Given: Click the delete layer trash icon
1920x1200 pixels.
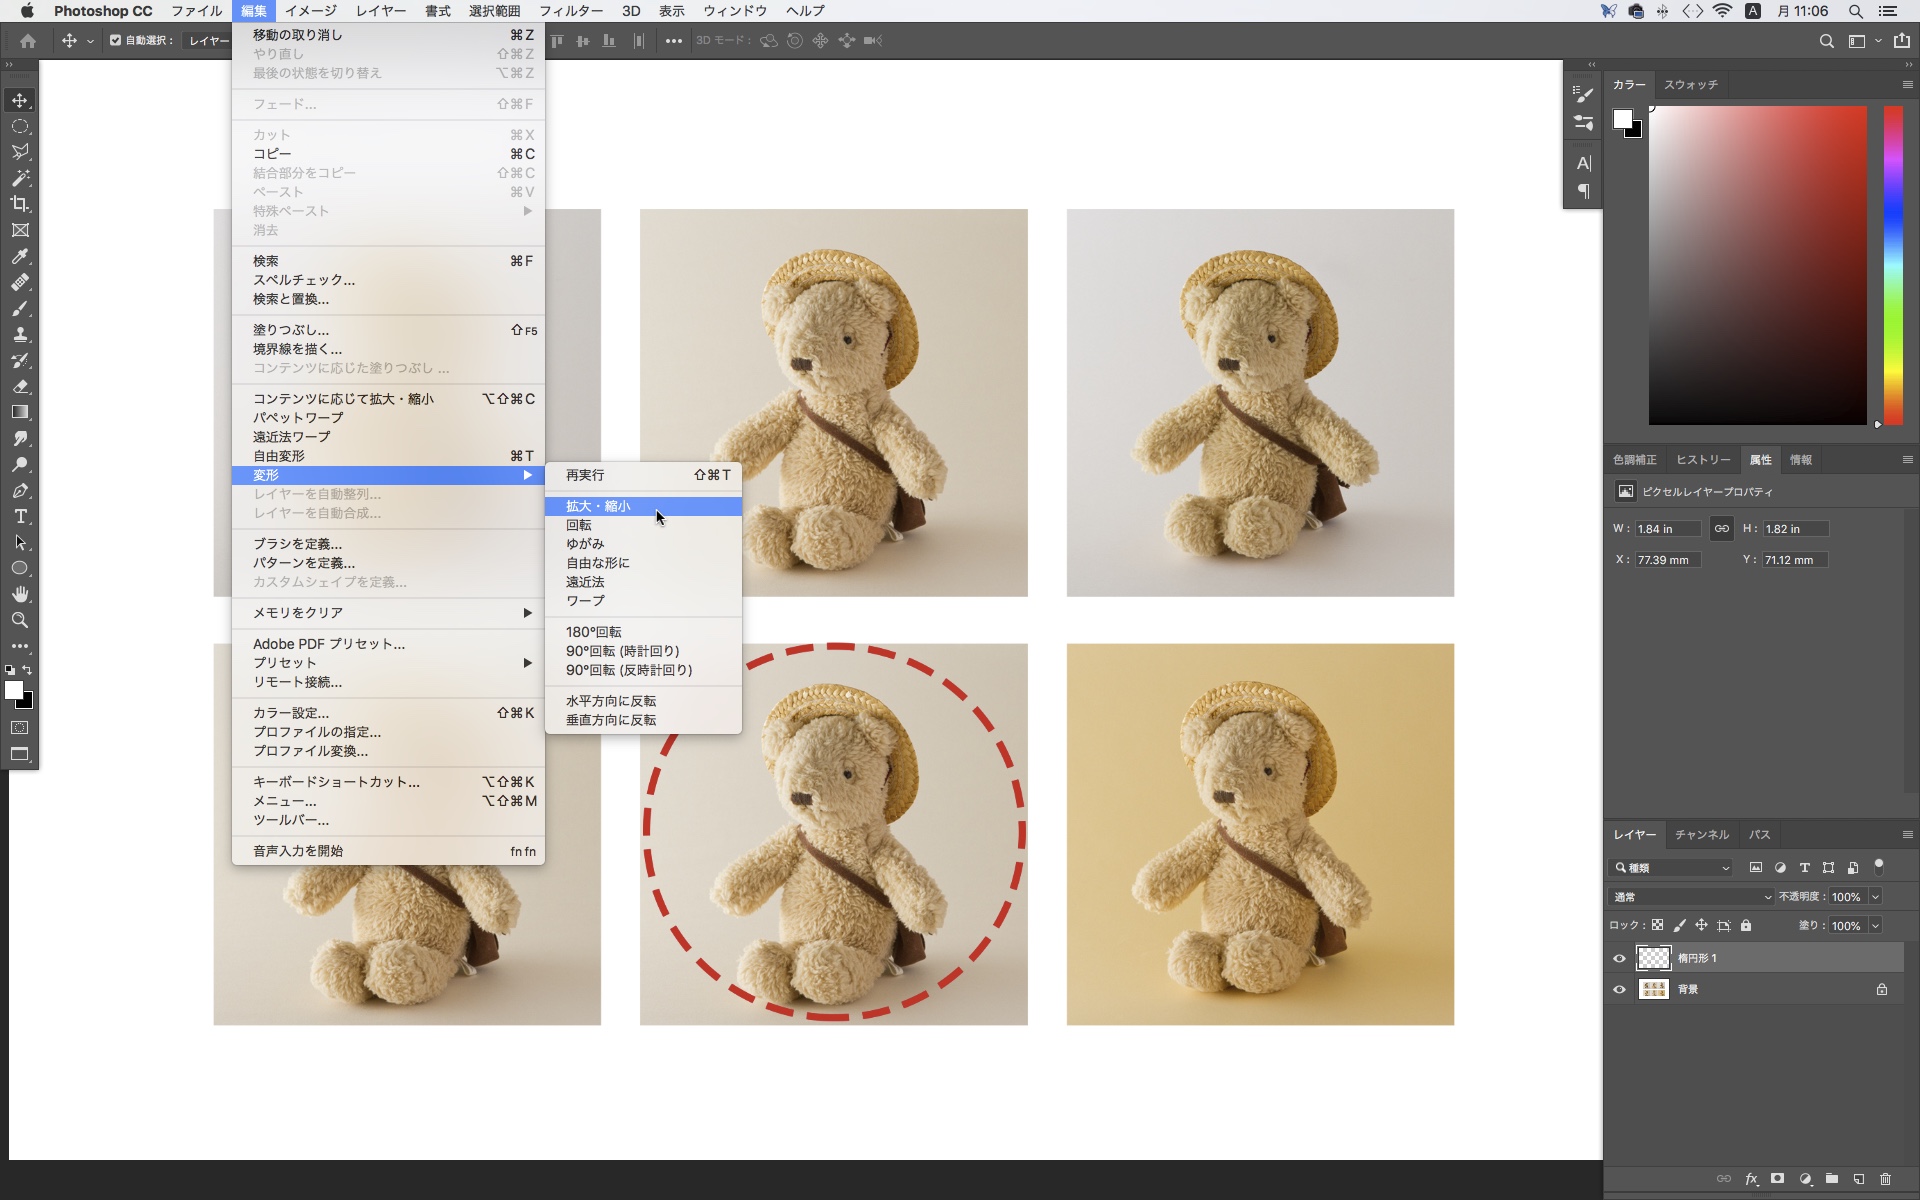Looking at the screenshot, I should (x=1885, y=1179).
